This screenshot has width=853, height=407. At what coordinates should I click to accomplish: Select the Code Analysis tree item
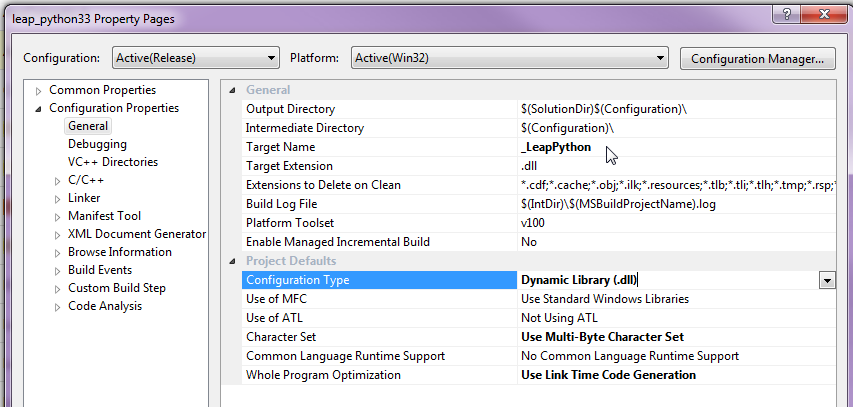(104, 306)
